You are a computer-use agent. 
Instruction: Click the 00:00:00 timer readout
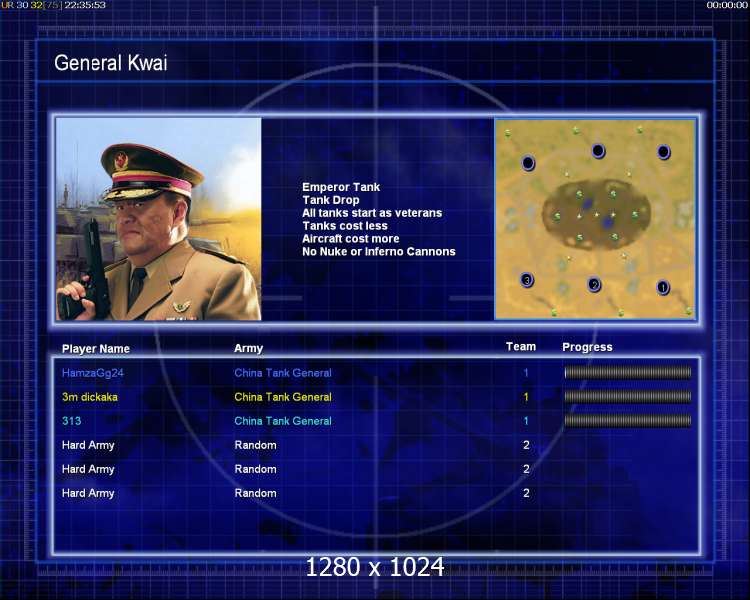pyautogui.click(x=727, y=5)
